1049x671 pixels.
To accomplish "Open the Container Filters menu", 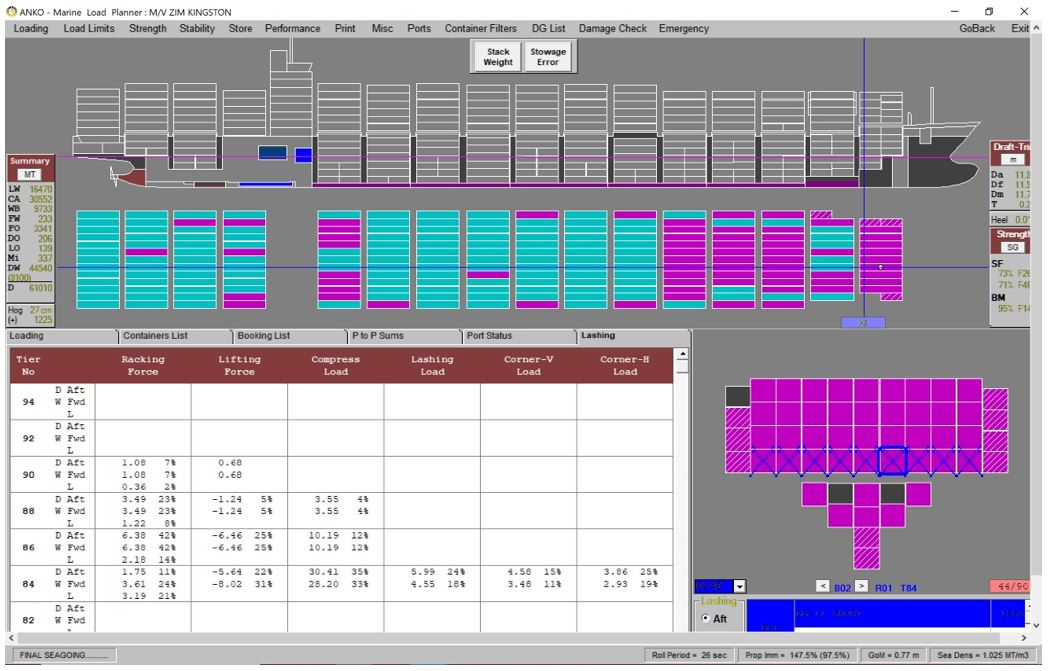I will (x=481, y=29).
